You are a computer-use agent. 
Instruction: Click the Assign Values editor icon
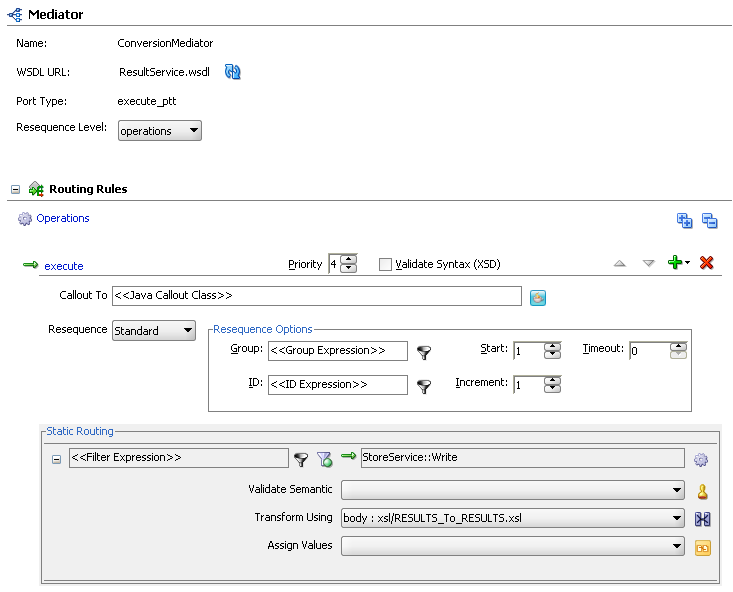pos(702,547)
